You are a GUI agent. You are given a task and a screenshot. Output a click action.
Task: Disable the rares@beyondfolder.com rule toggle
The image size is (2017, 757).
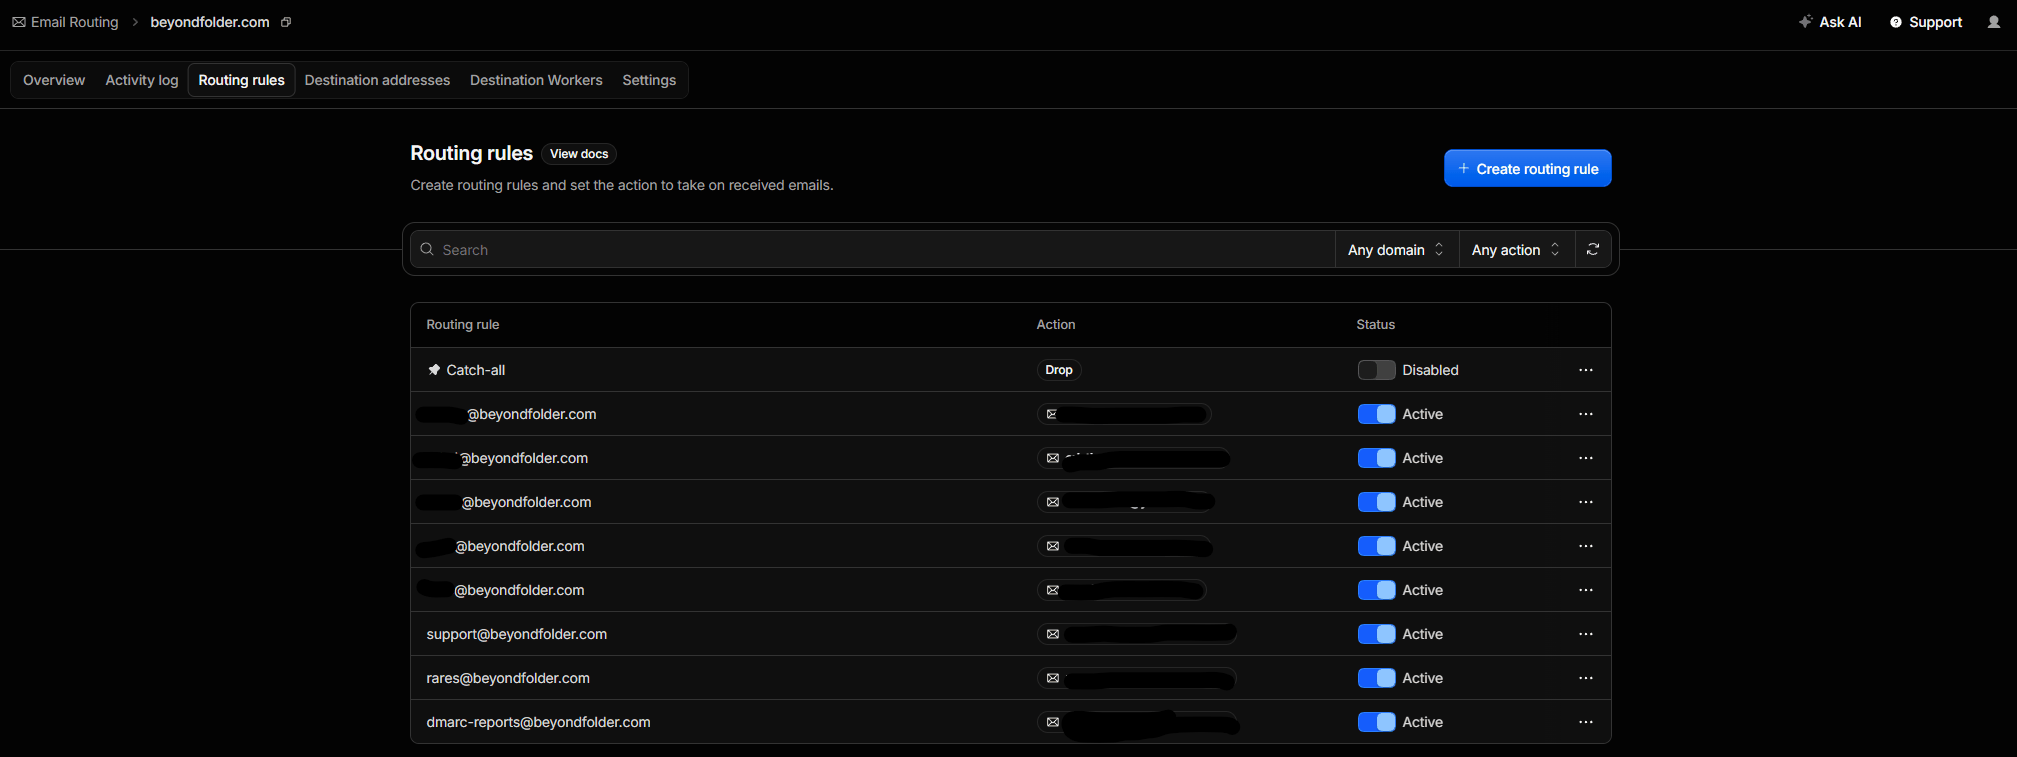tap(1376, 678)
